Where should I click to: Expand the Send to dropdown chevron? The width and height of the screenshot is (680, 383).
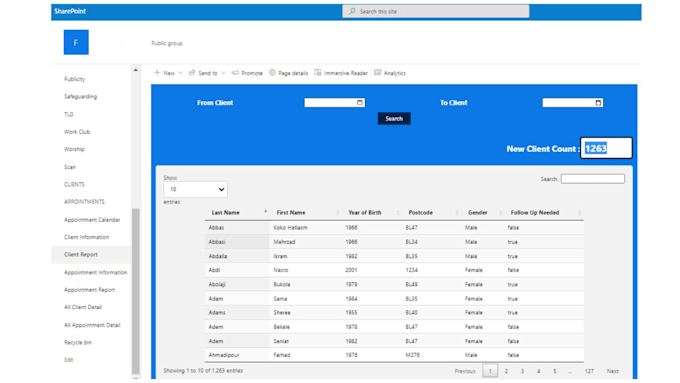223,73
